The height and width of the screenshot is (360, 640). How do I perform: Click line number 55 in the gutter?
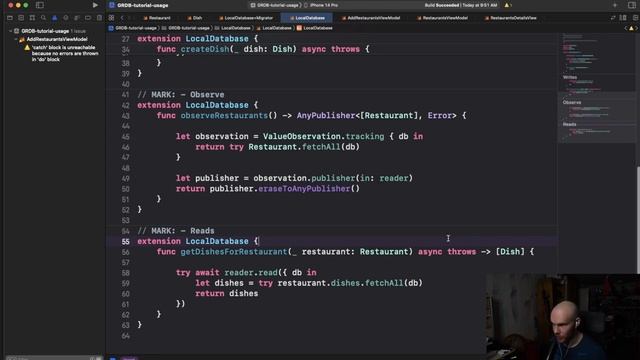pyautogui.click(x=125, y=242)
